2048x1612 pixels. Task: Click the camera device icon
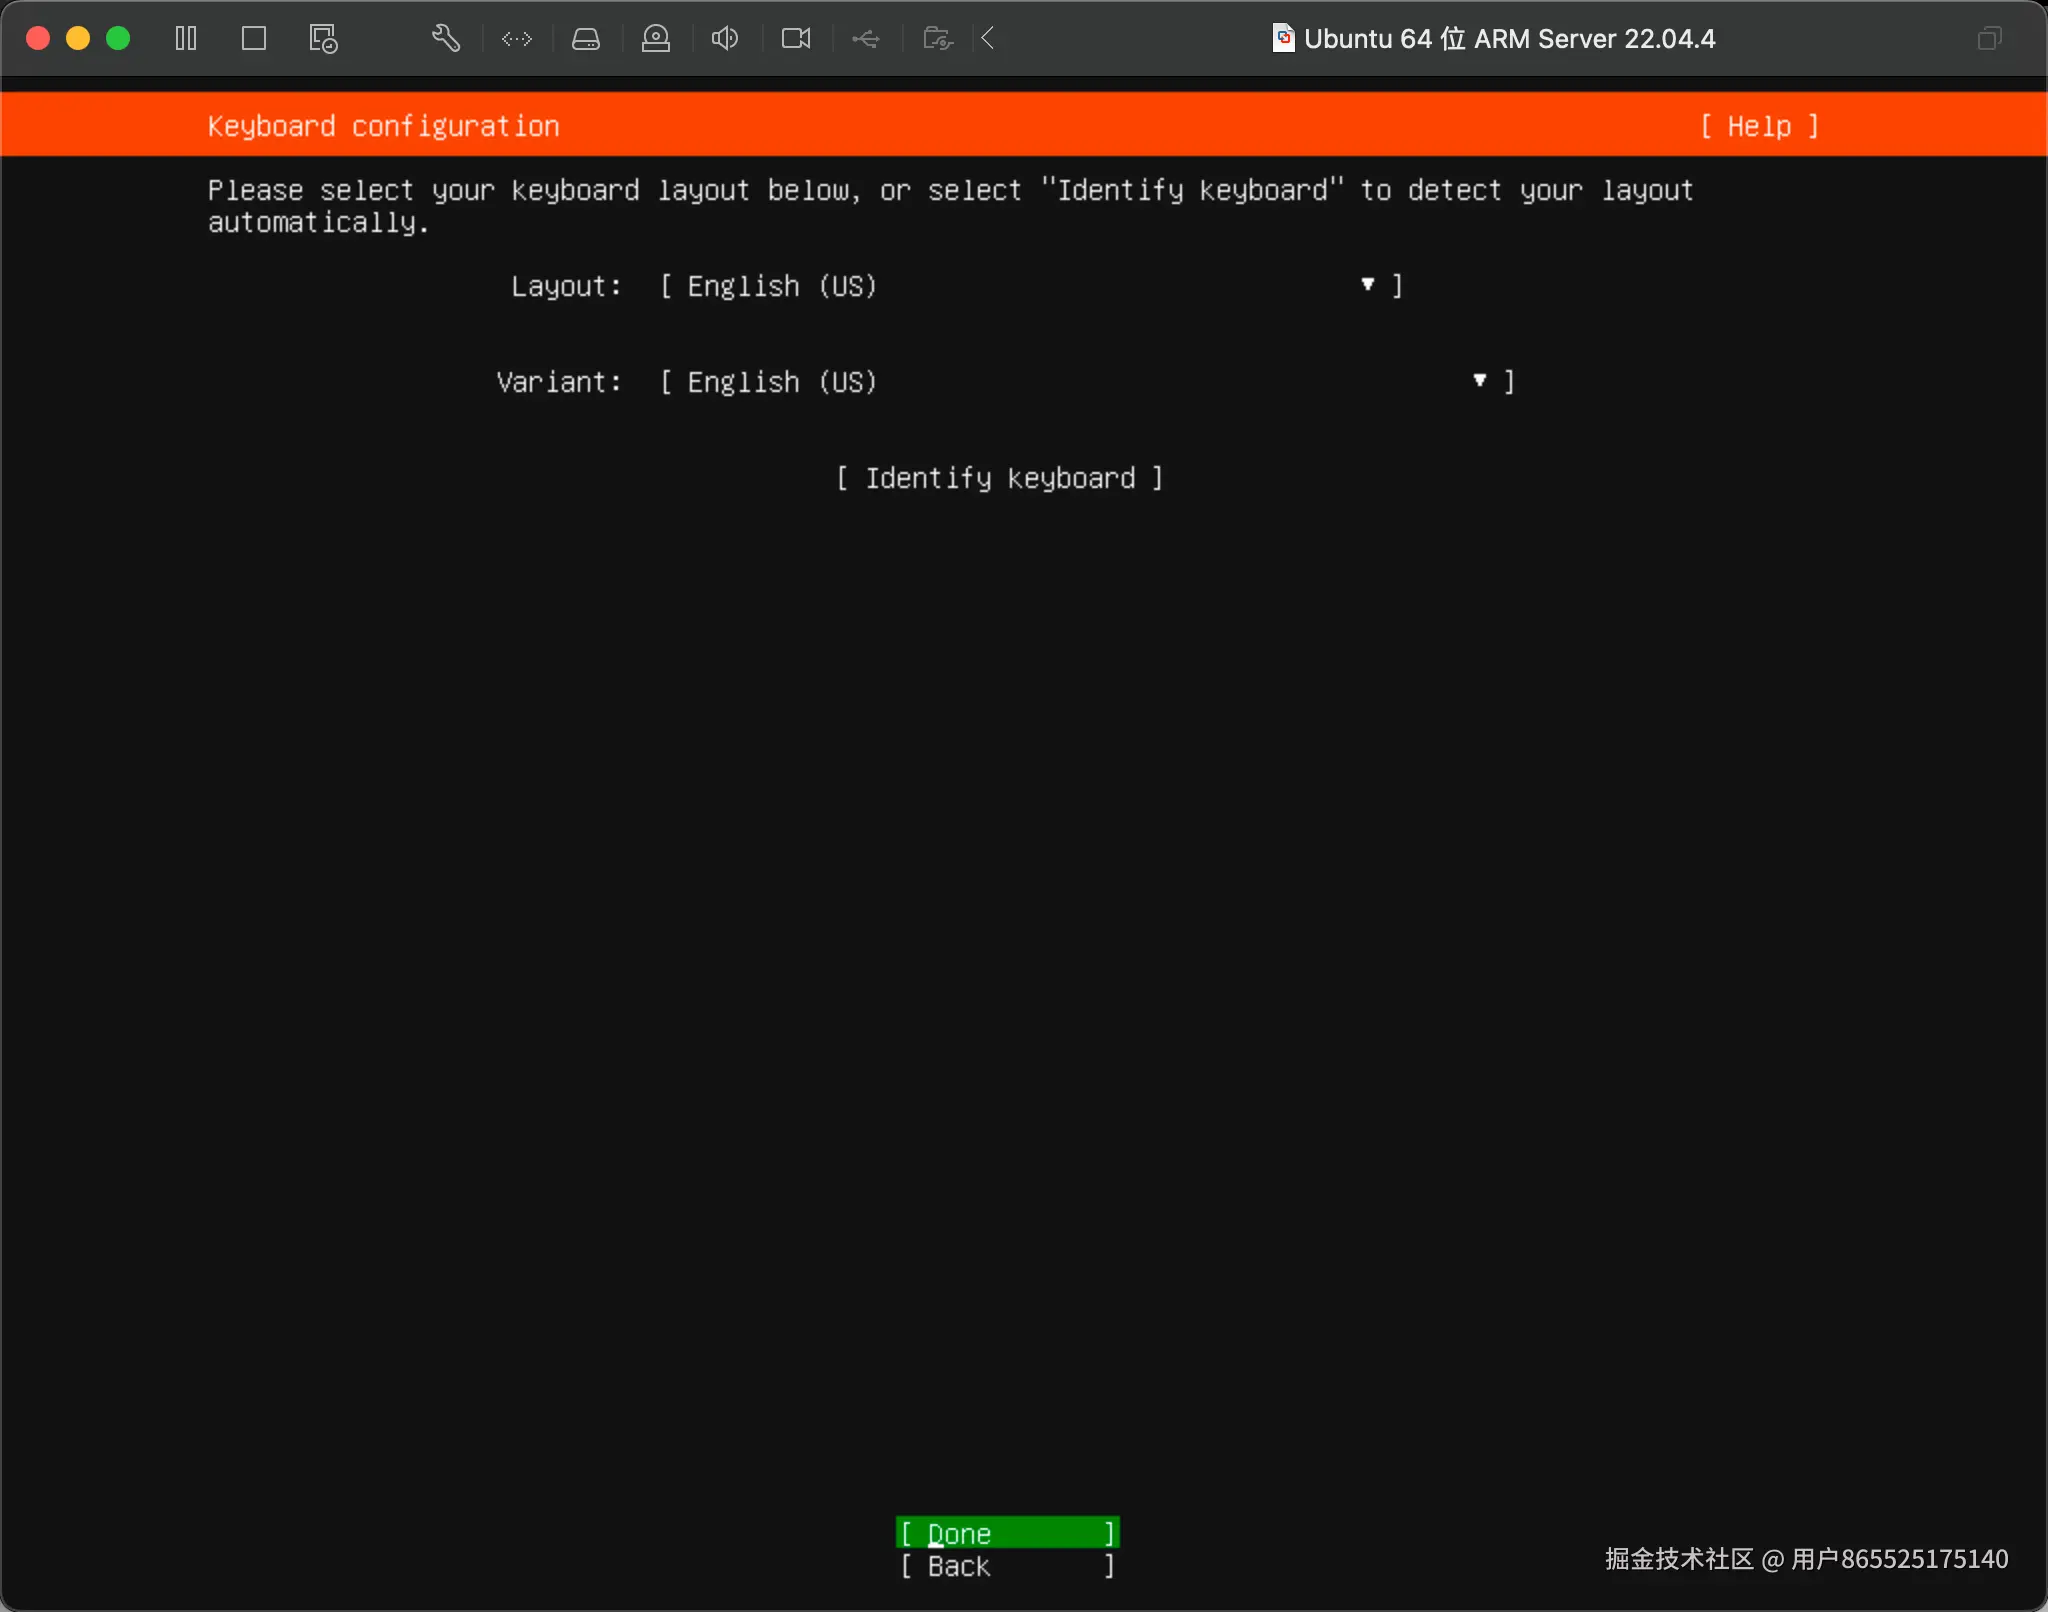click(796, 39)
